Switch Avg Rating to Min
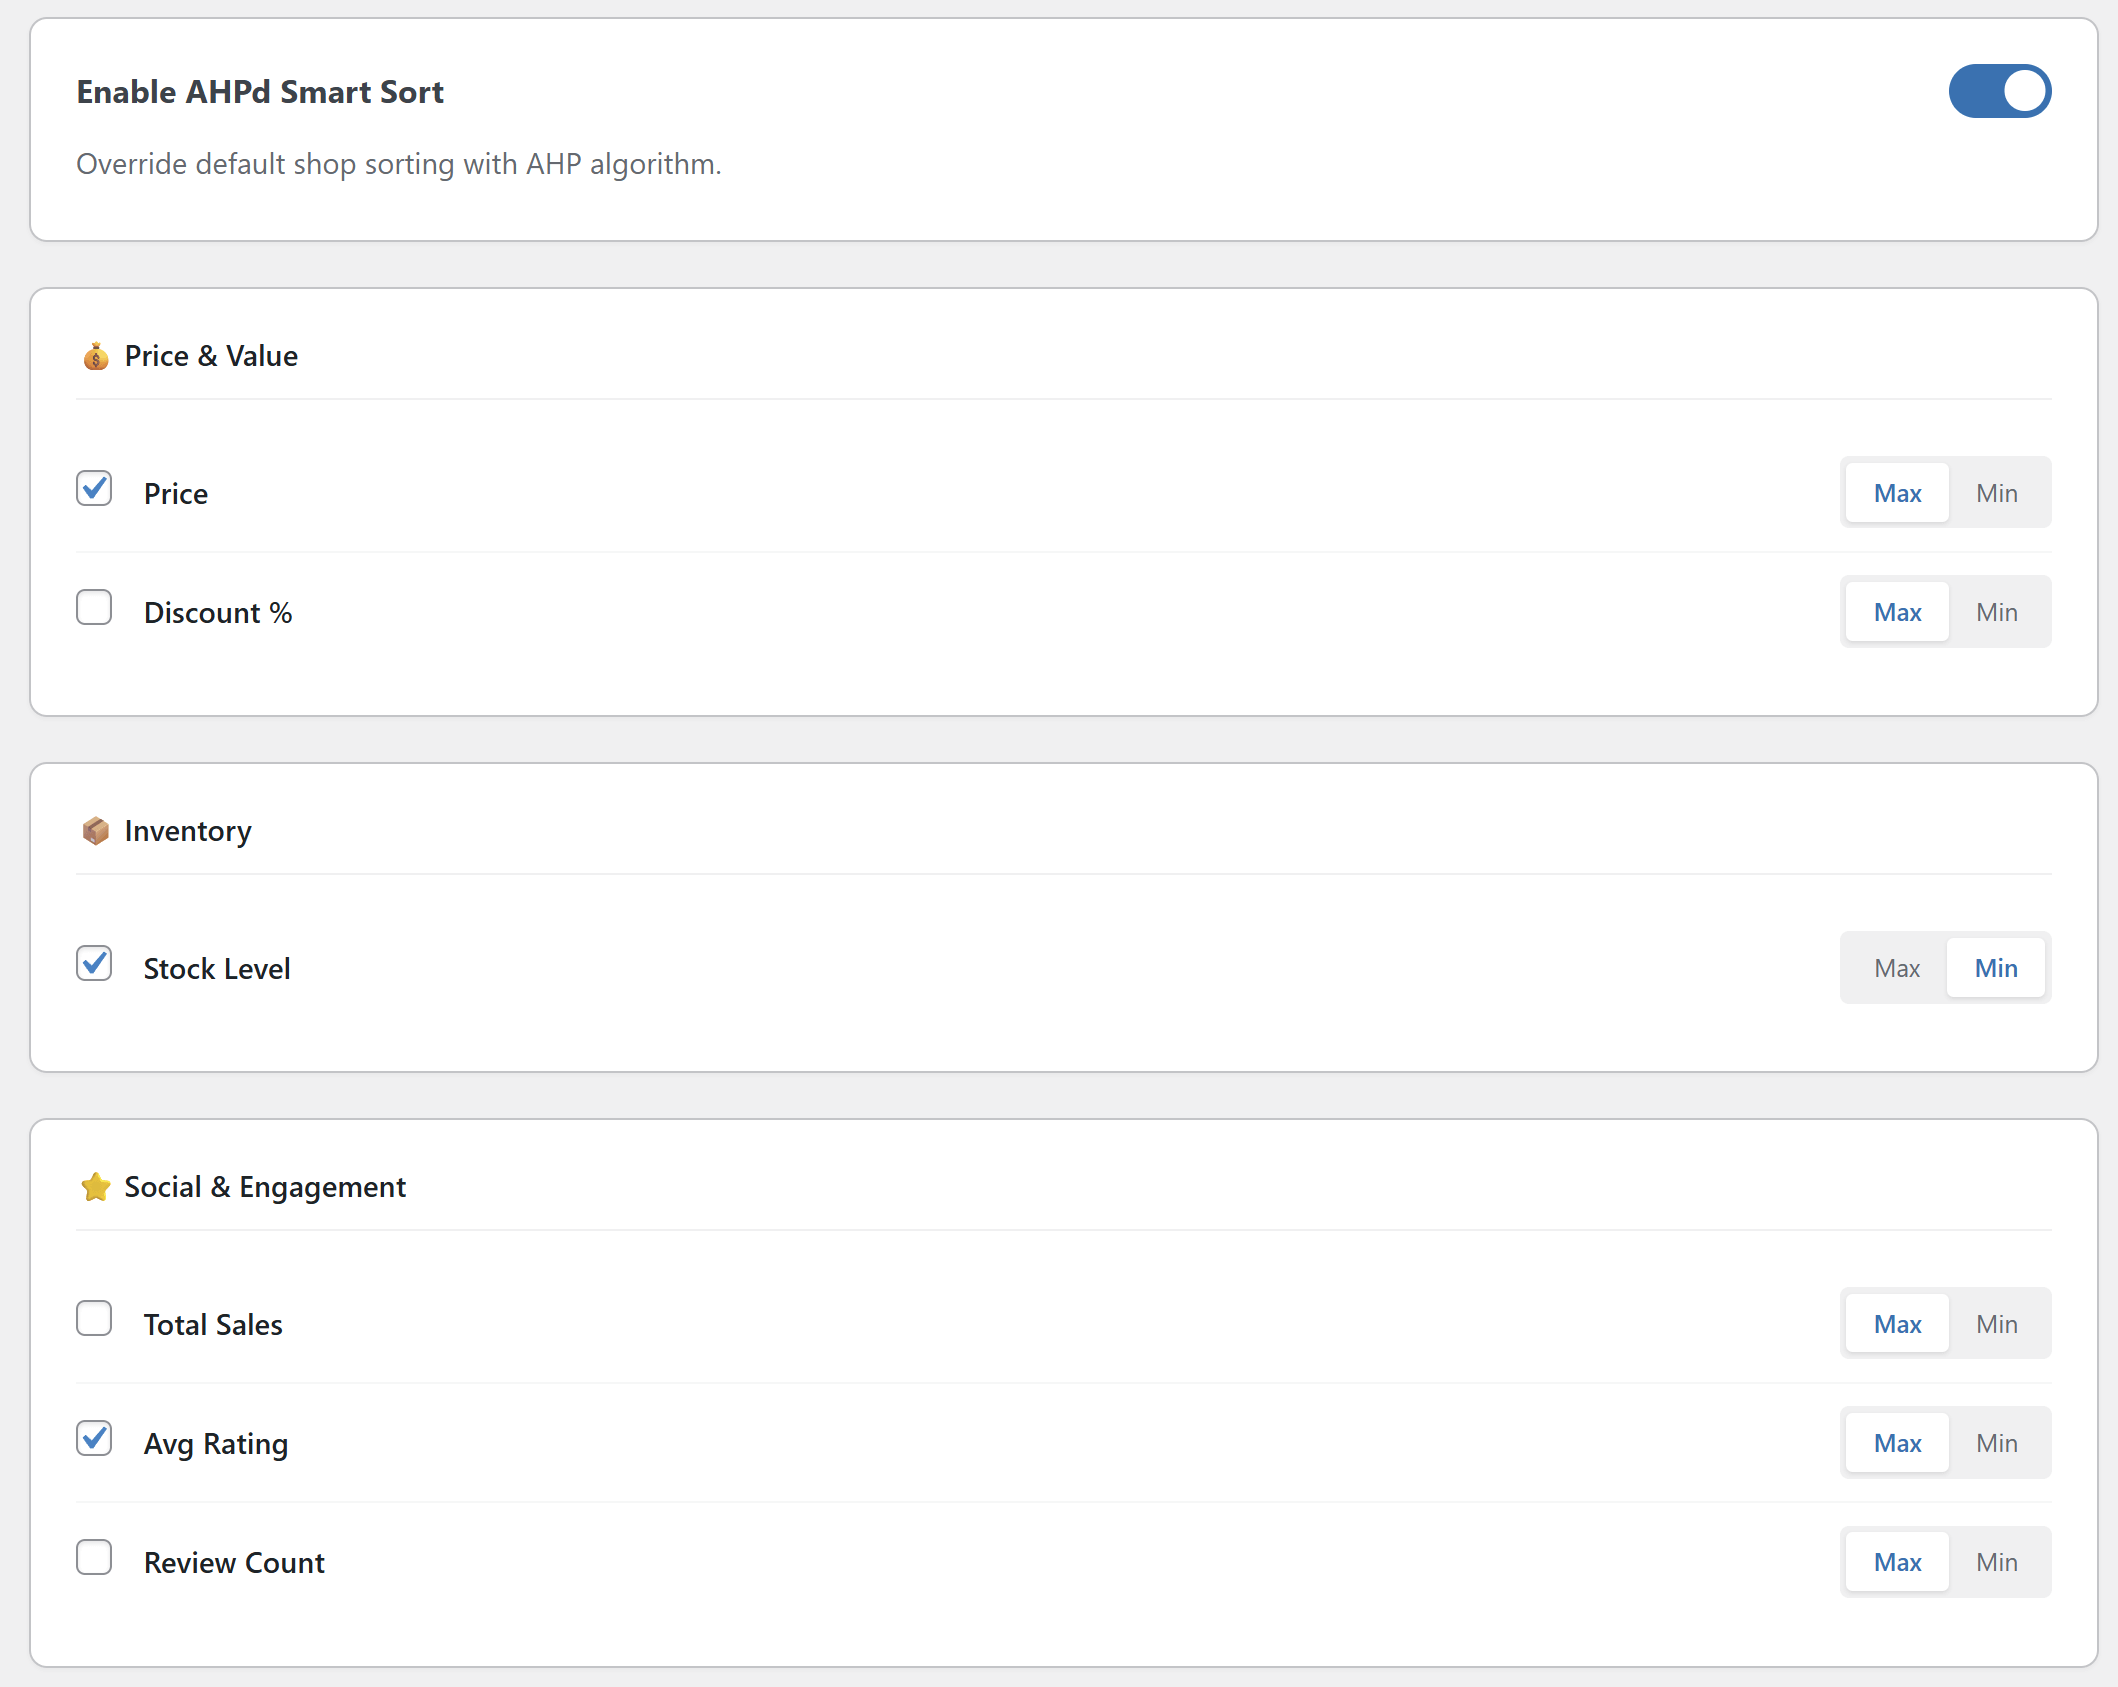2118x1687 pixels. point(1996,1442)
